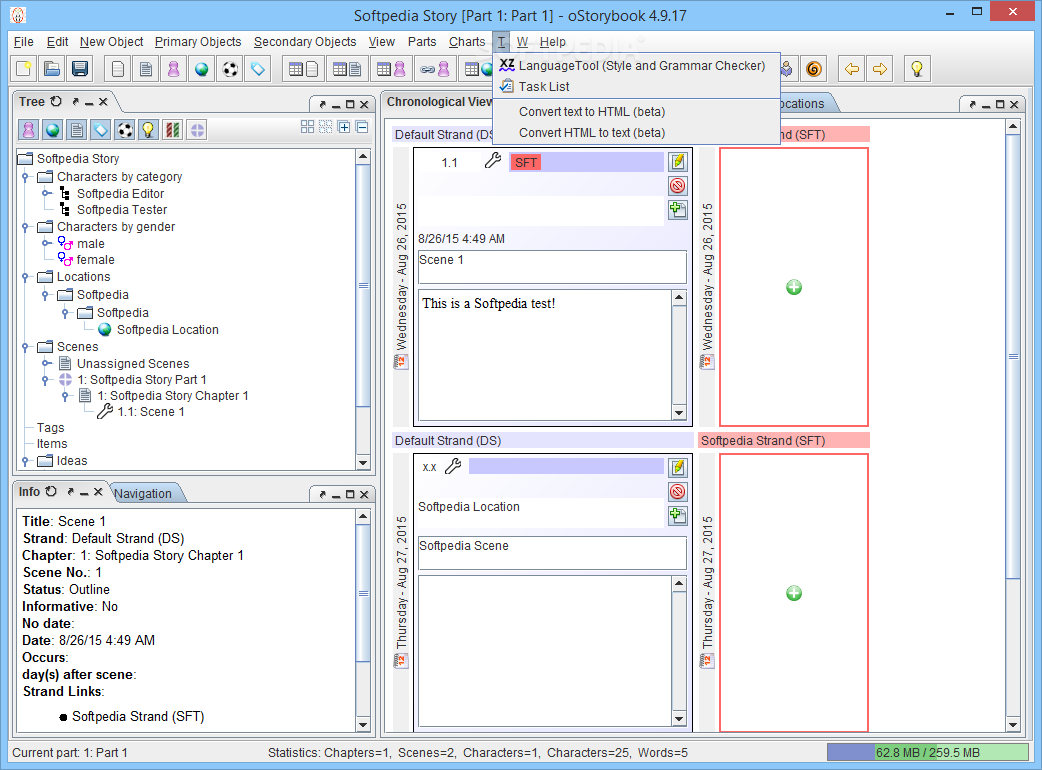Toggle scenes document filter in Tree toolbar
The width and height of the screenshot is (1042, 770).
[76, 130]
